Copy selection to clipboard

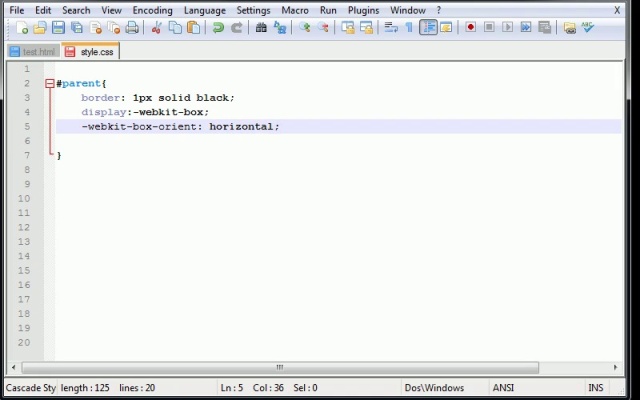[x=175, y=28]
